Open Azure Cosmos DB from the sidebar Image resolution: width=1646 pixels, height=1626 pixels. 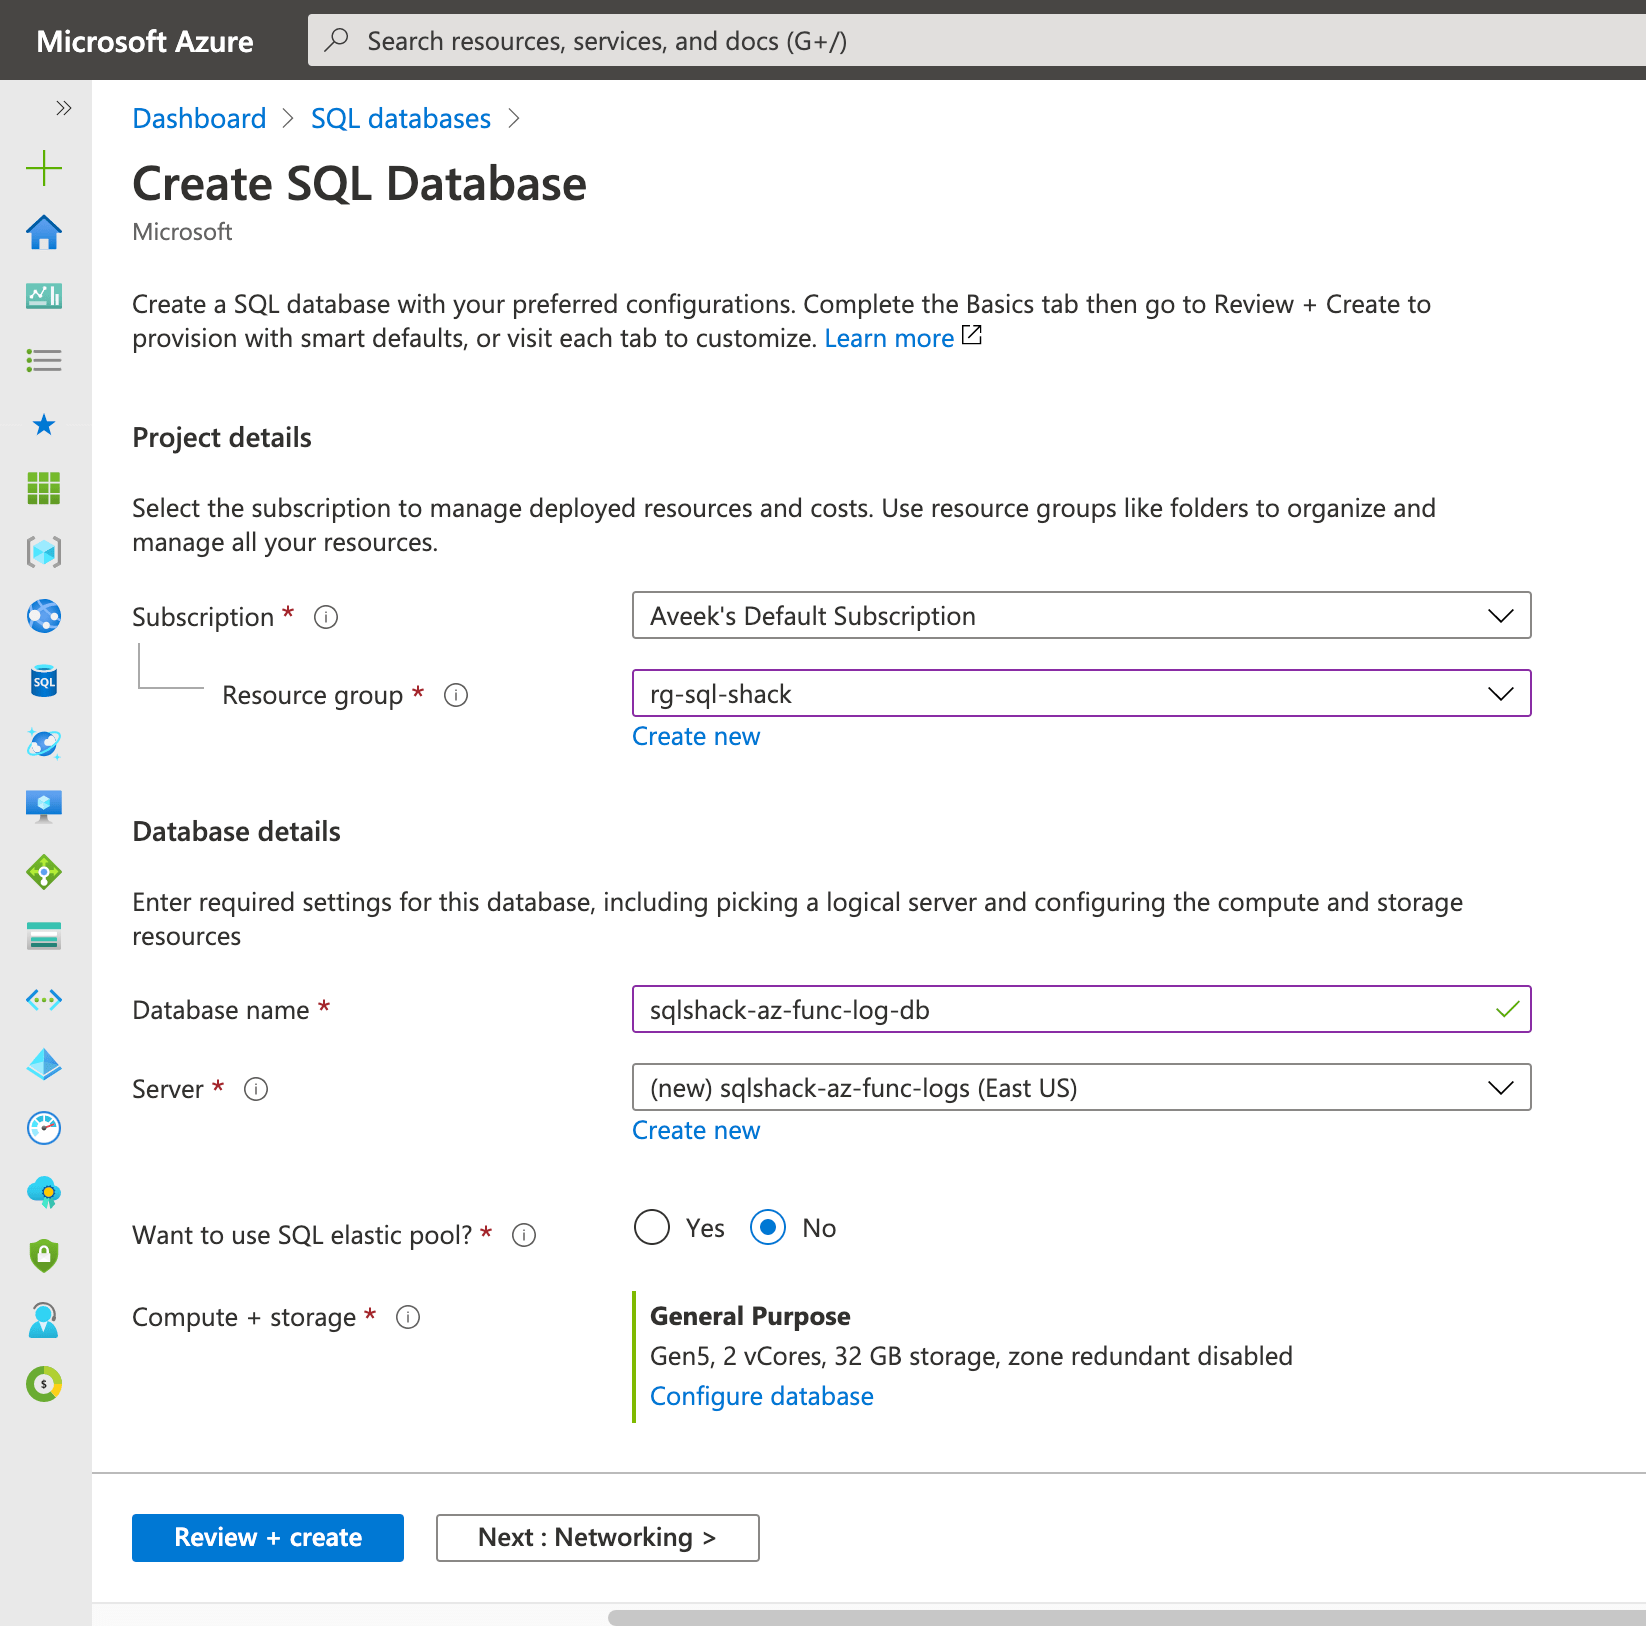point(43,743)
